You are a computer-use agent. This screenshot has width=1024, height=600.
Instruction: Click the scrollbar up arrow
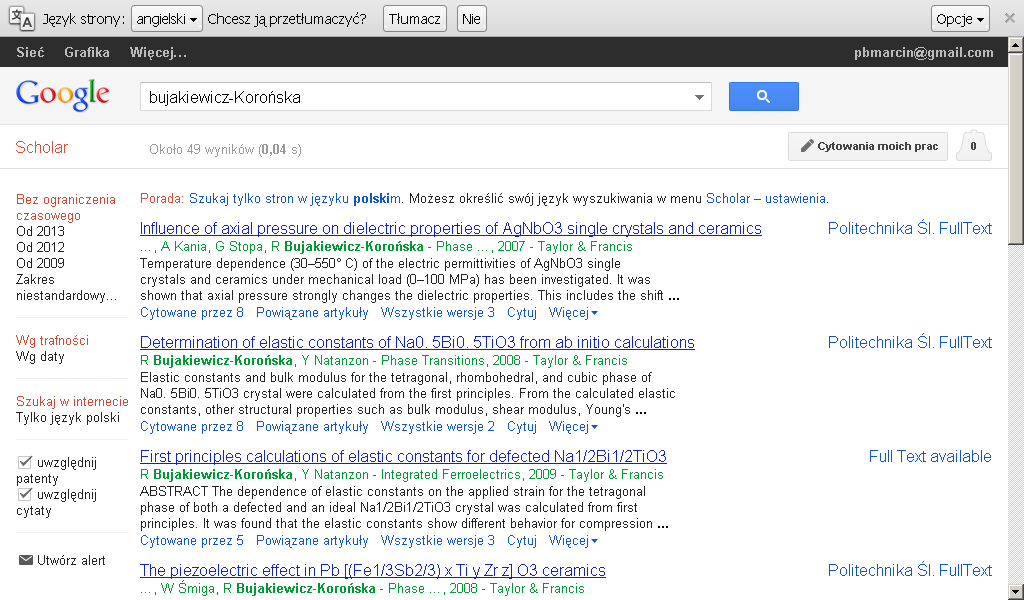1016,45
